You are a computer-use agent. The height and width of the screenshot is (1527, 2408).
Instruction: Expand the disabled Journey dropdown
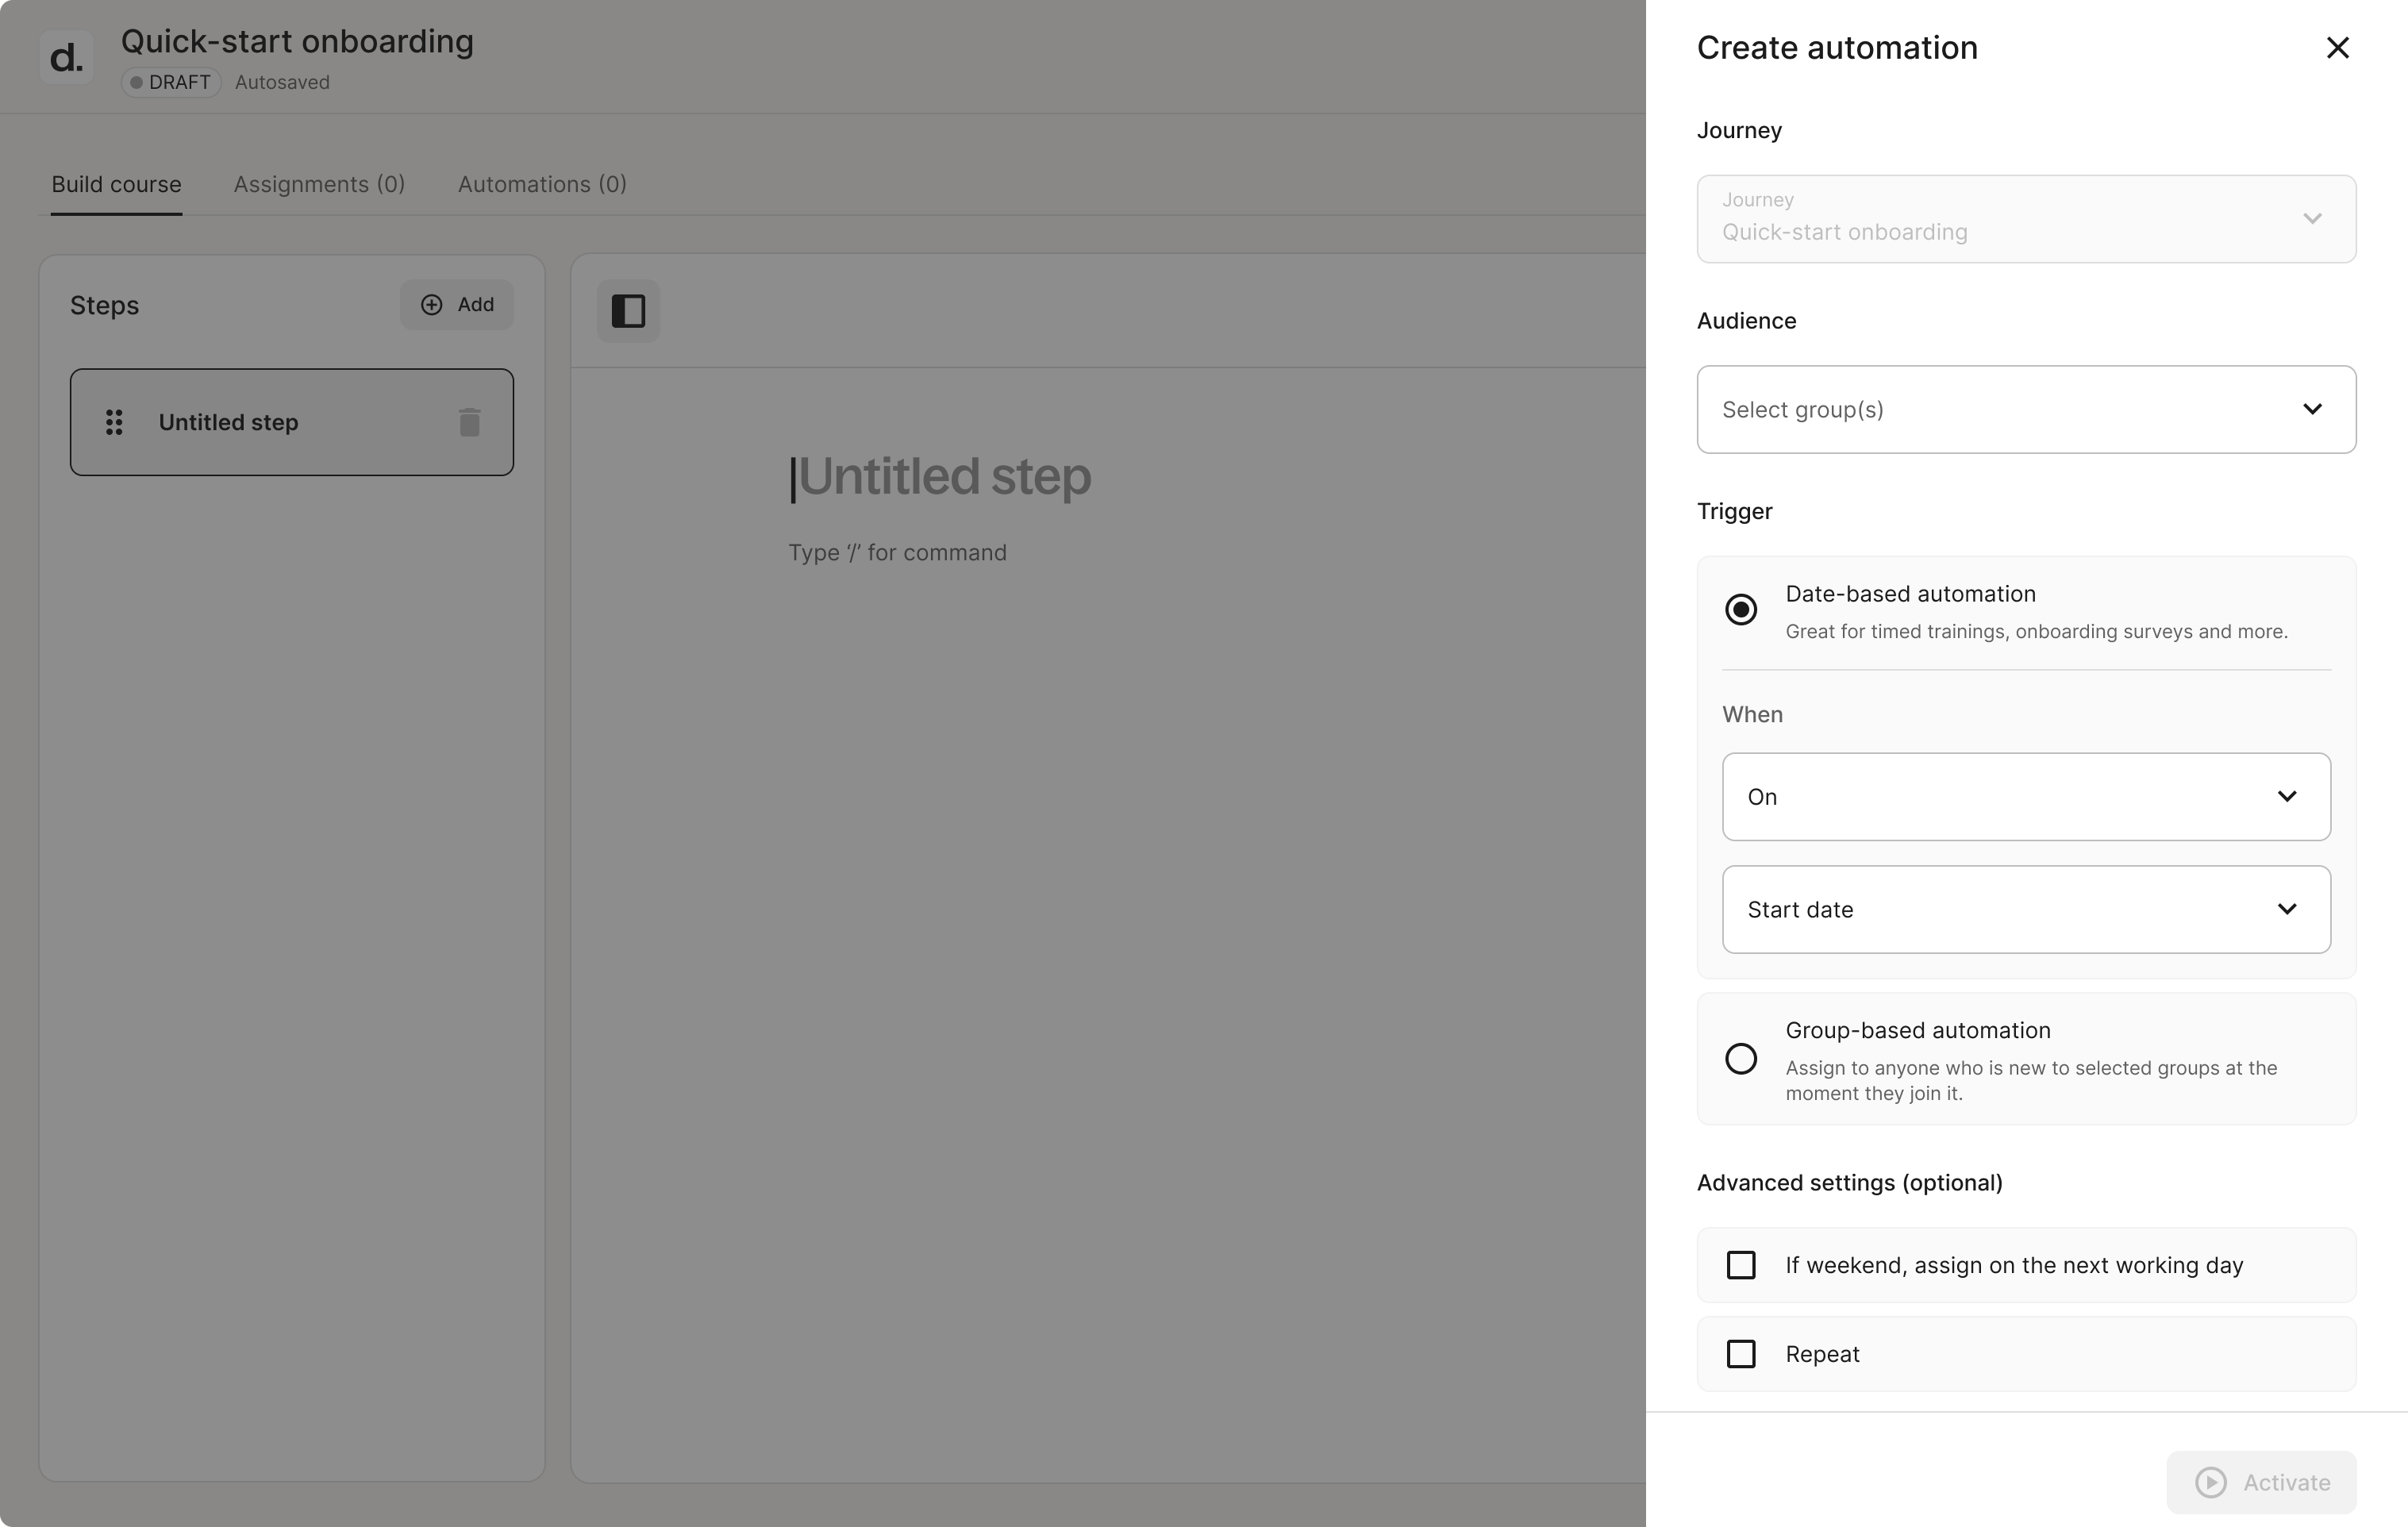point(2026,219)
